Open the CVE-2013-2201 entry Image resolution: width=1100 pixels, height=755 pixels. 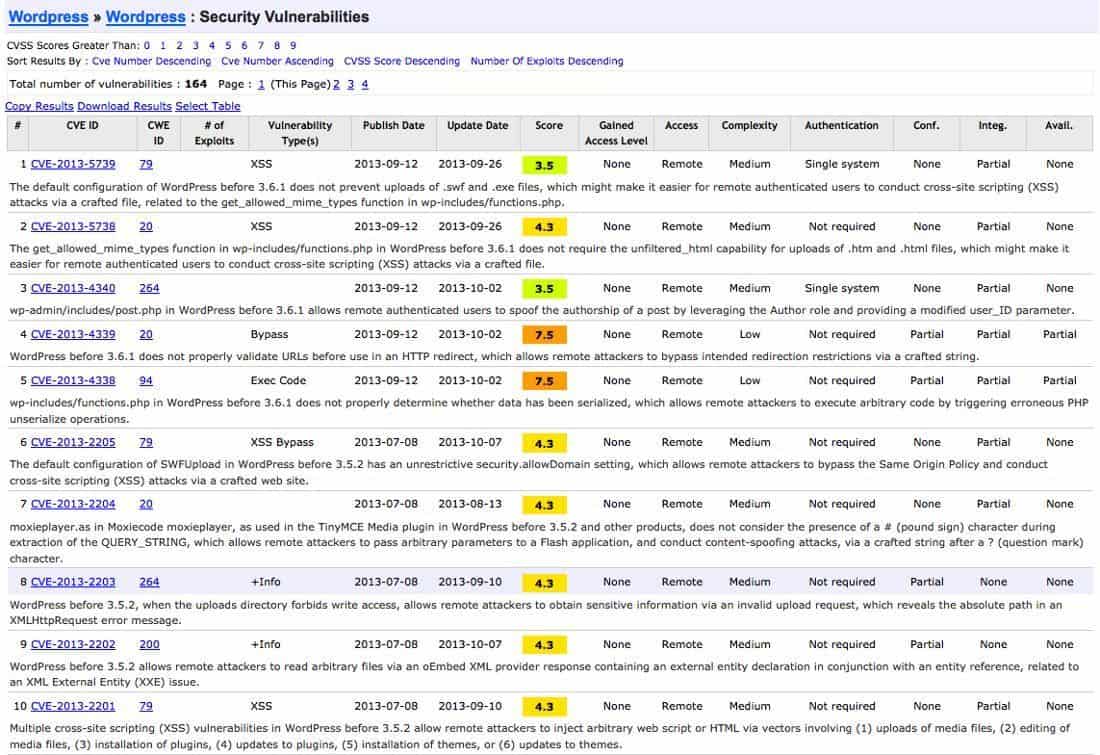click(x=73, y=707)
